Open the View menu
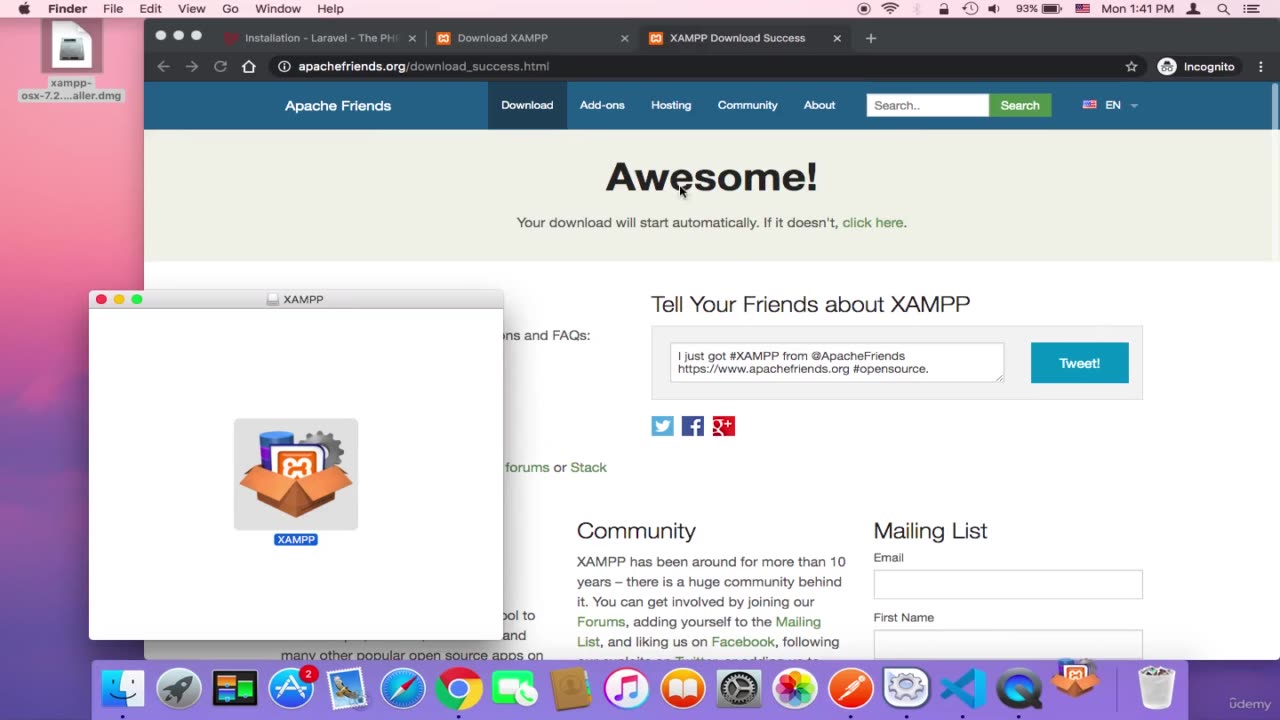This screenshot has height=720, width=1280. tap(191, 9)
